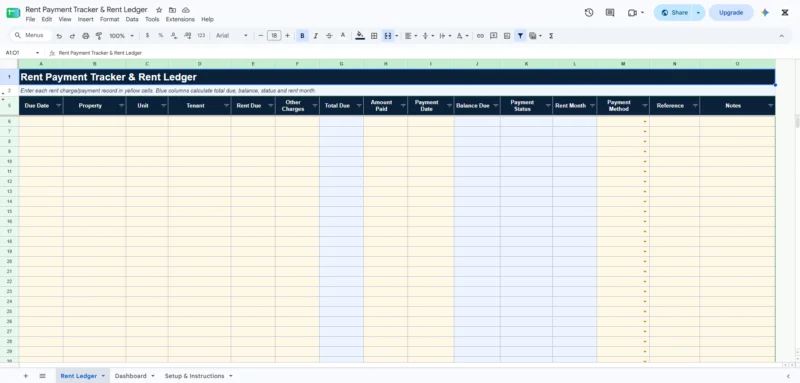This screenshot has height=383, width=800.
Task: Open the Payment Status column filter
Action: (x=547, y=106)
